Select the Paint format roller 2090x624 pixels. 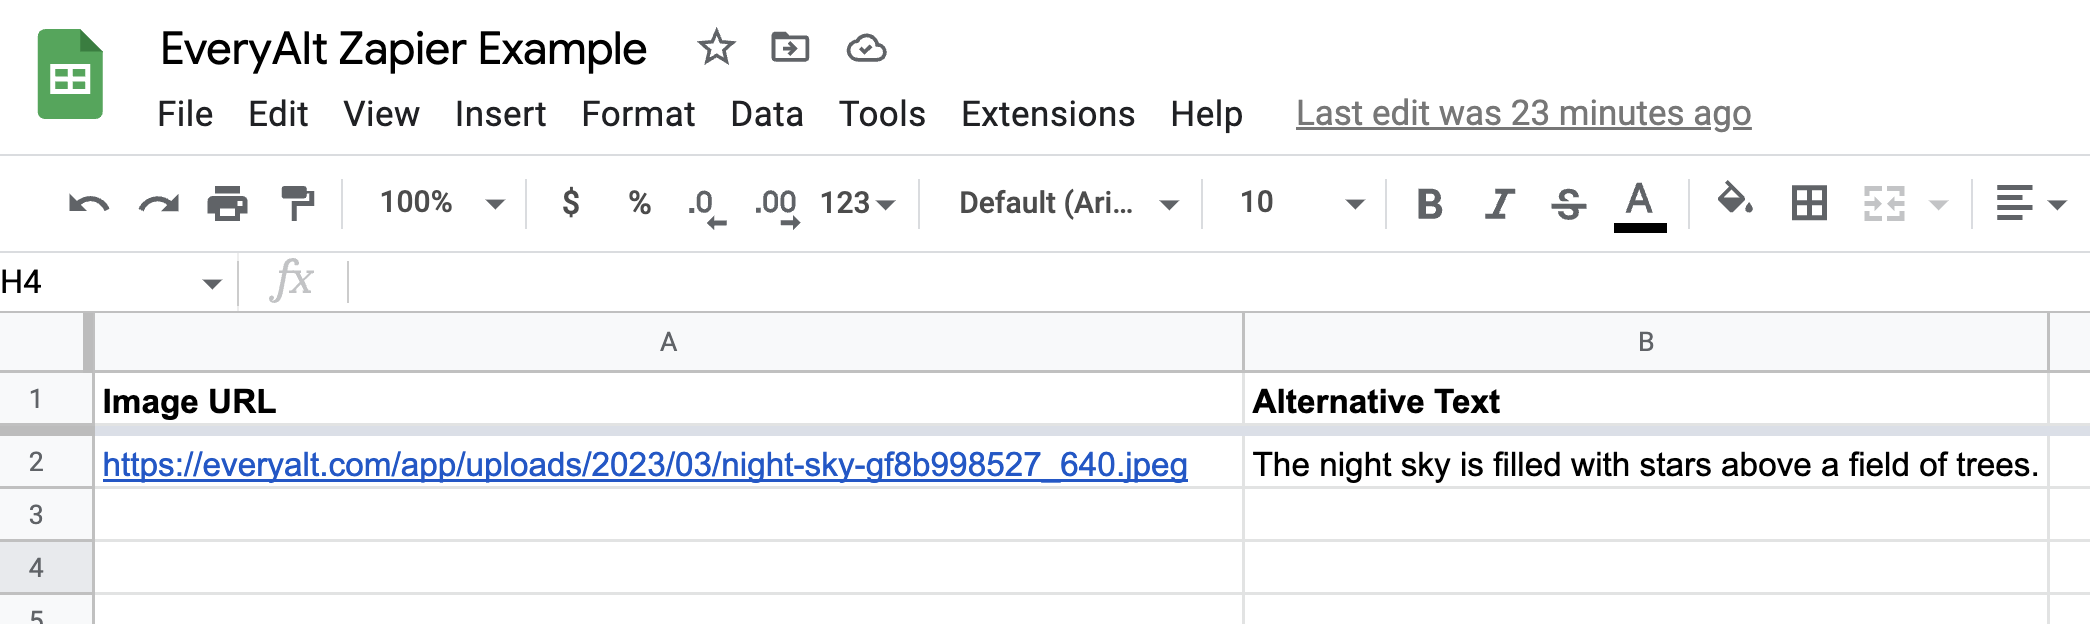tap(297, 203)
